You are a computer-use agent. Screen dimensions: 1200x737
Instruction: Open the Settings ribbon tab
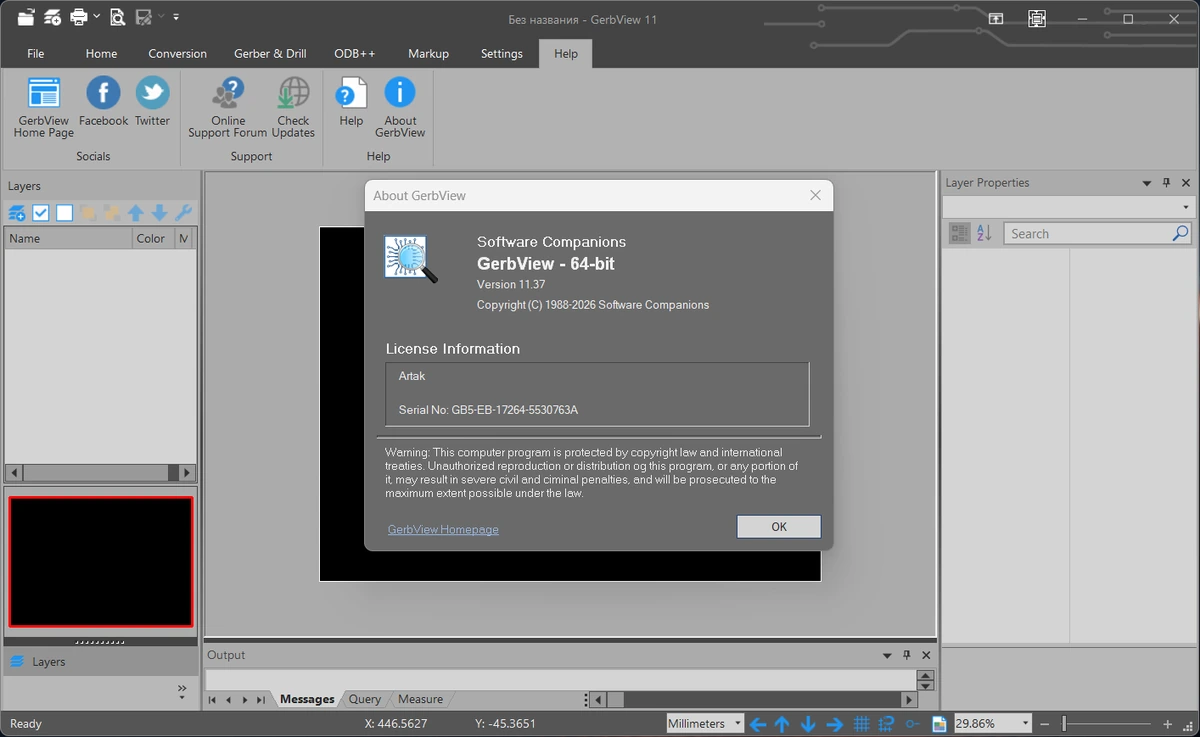(502, 54)
